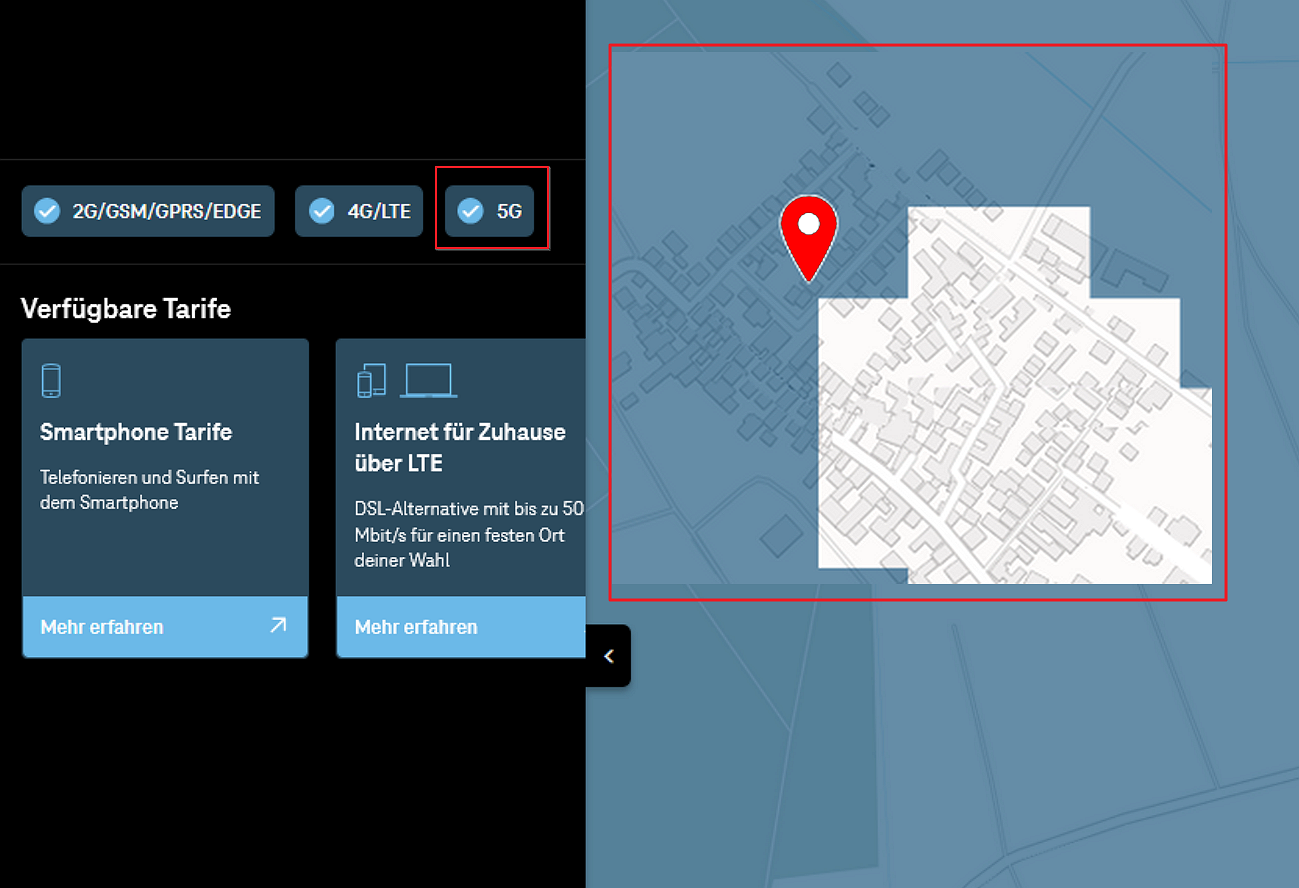Click the Smartphone Tarife description text
The image size is (1299, 888).
[150, 490]
